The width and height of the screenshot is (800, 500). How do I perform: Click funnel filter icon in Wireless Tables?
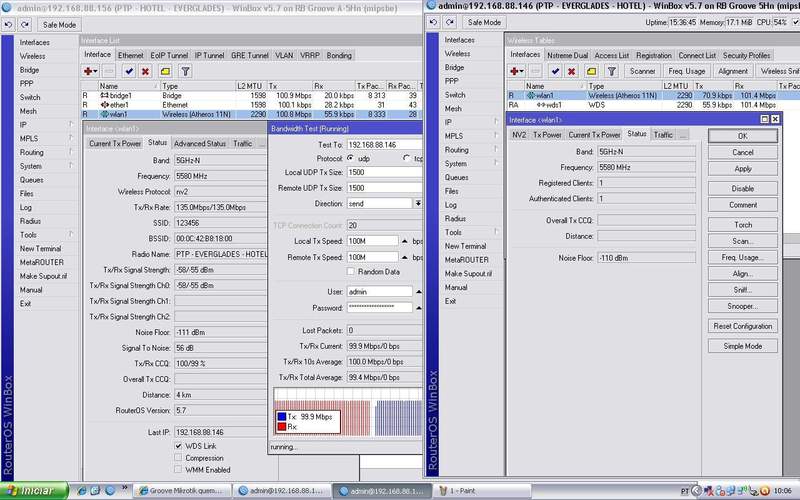pyautogui.click(x=612, y=71)
